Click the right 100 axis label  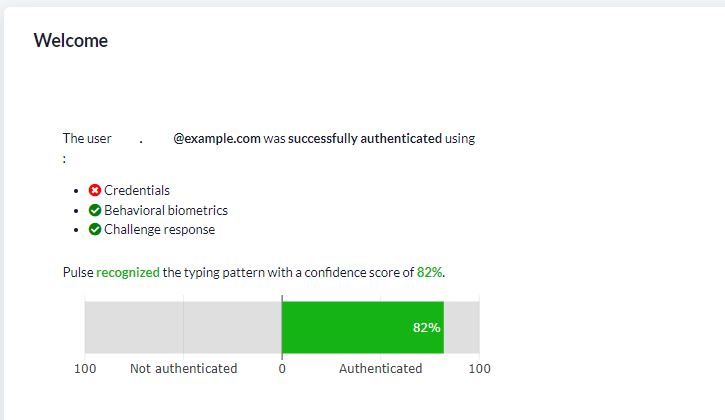coord(479,369)
